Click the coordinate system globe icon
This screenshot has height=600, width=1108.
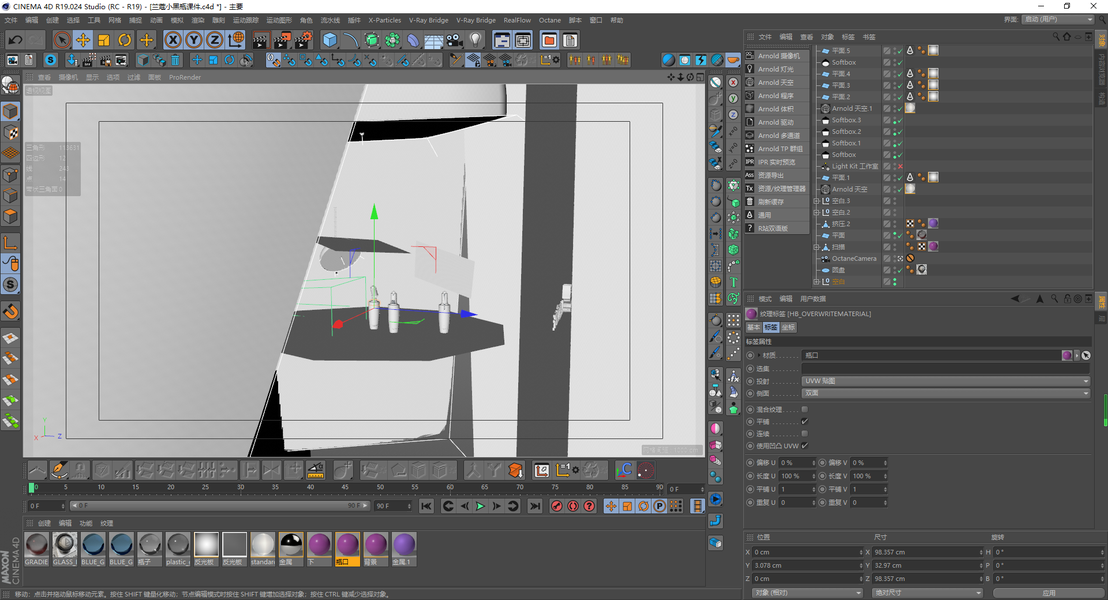coord(236,40)
